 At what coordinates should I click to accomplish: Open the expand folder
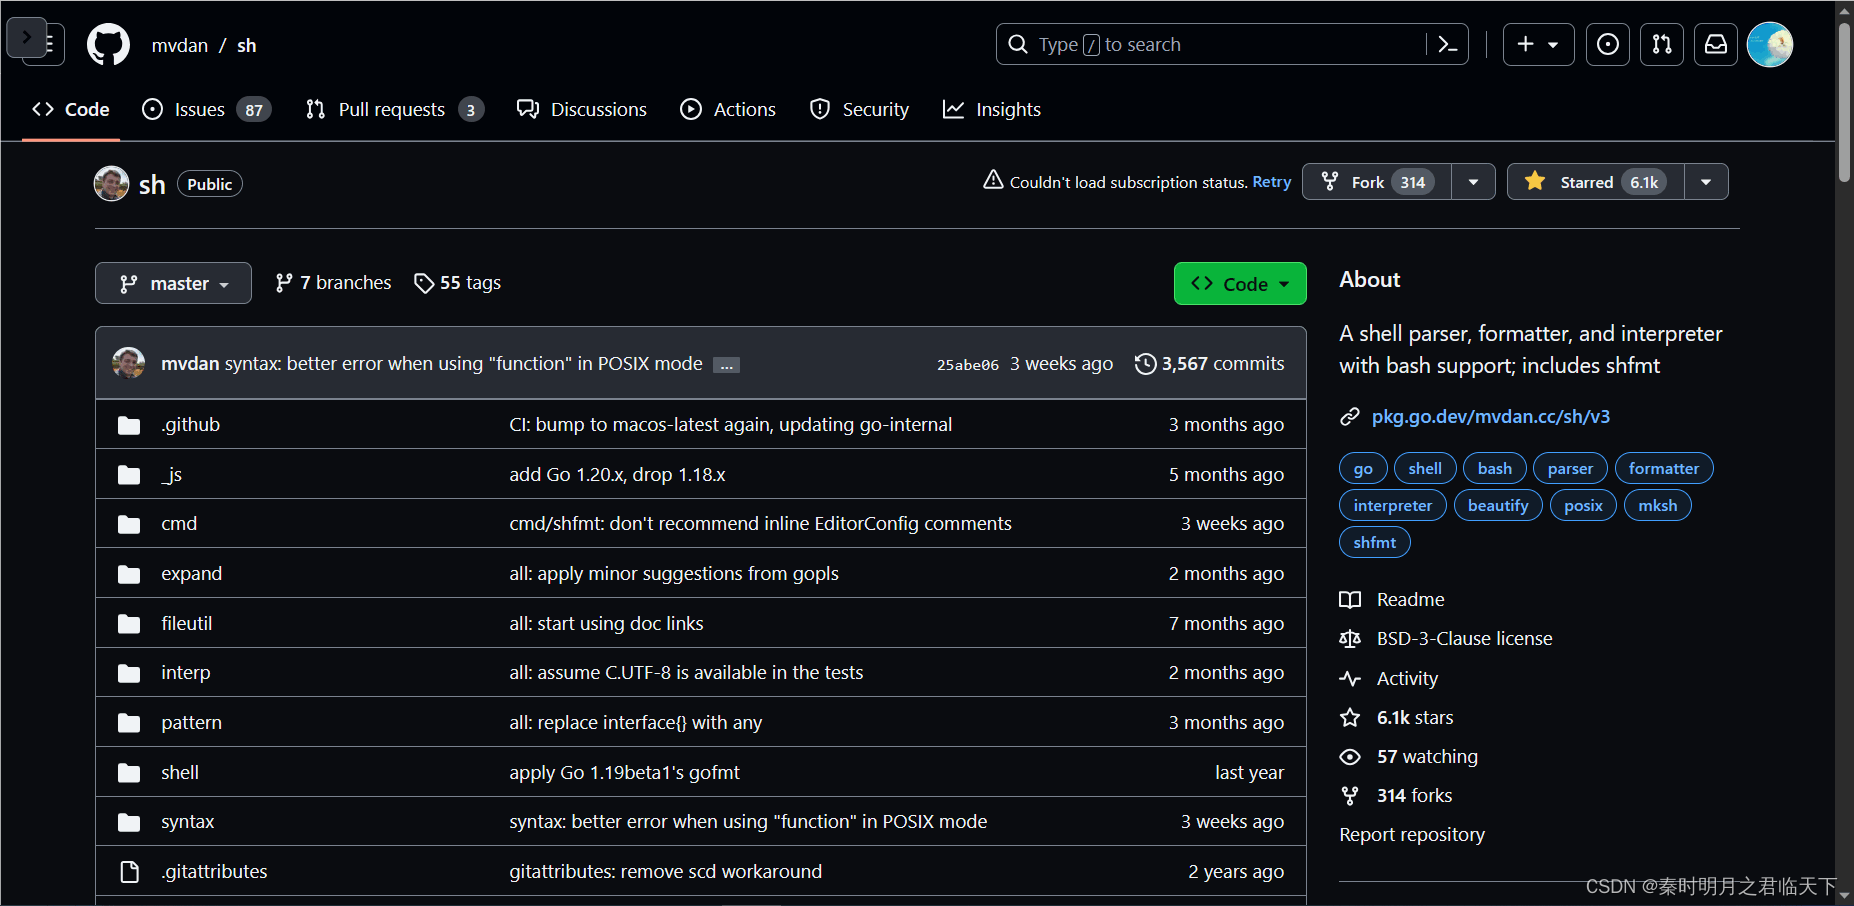191,573
